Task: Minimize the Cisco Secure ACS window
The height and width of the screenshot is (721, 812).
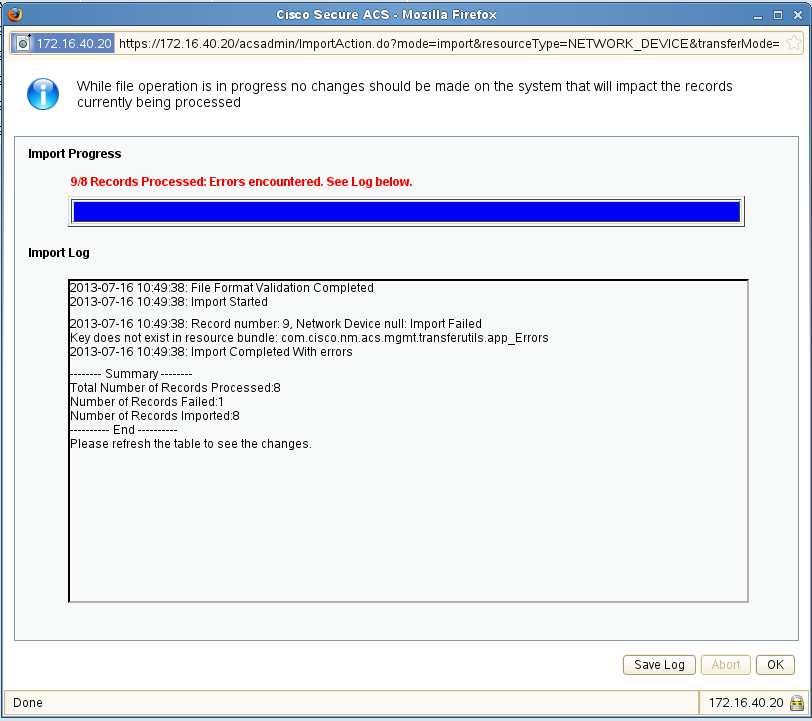Action: pyautogui.click(x=758, y=15)
